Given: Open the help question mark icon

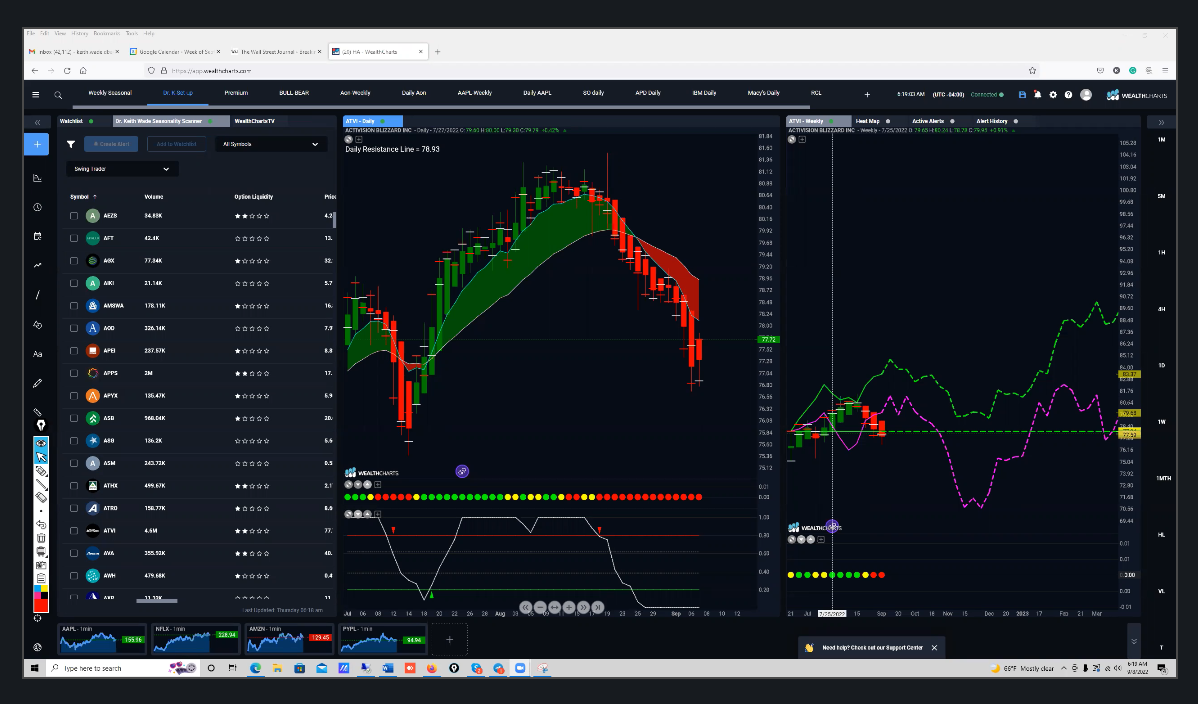Looking at the screenshot, I should coord(1068,95).
